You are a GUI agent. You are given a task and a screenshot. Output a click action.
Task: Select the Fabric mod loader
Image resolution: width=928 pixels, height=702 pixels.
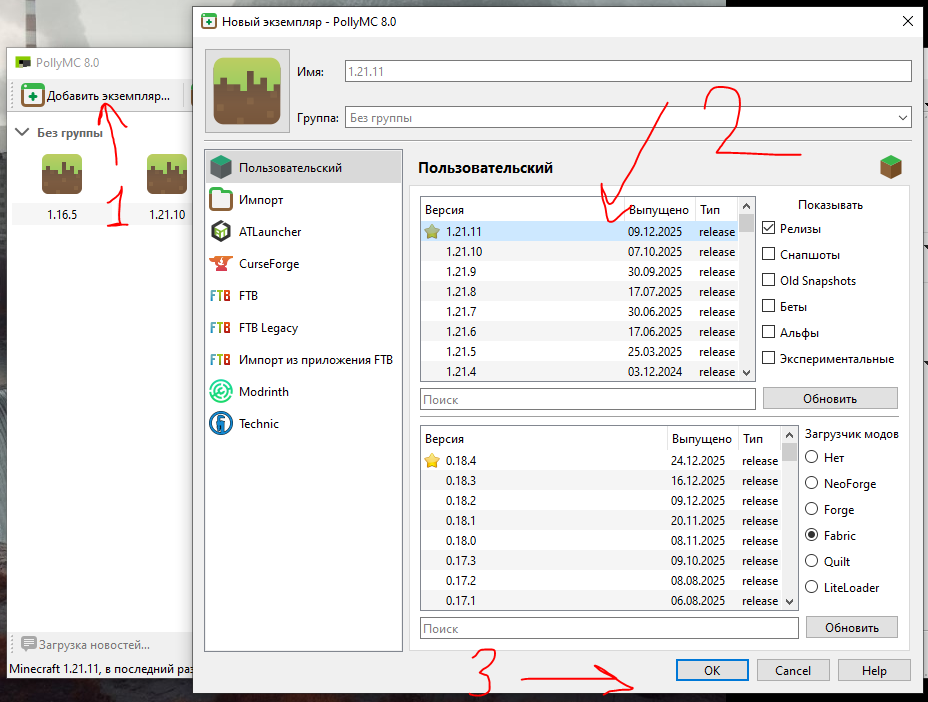pos(811,535)
